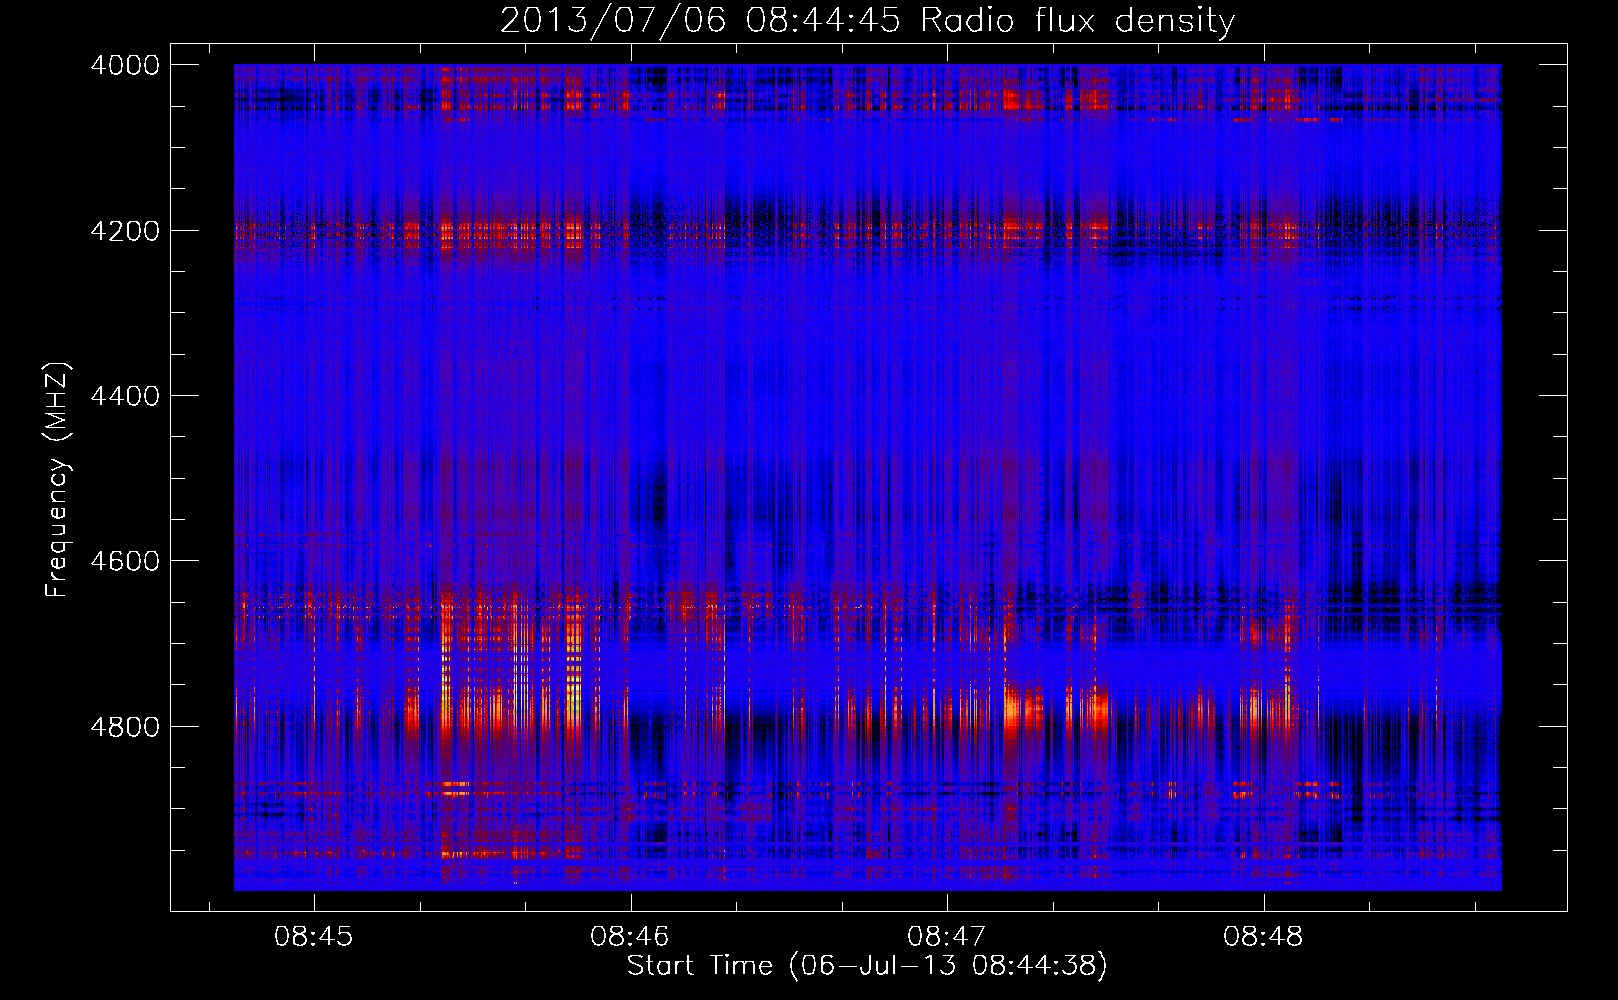
Task: Click the 08:46 time axis label
Action: coord(630,936)
